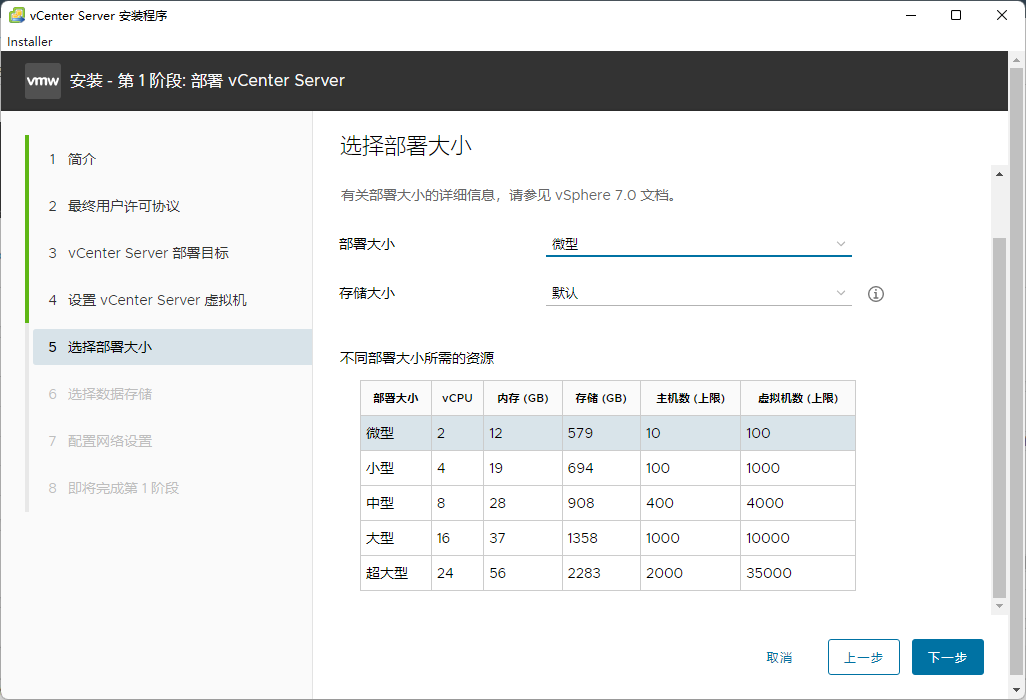Maximize the installer window
Image resolution: width=1026 pixels, height=700 pixels.
click(956, 15)
